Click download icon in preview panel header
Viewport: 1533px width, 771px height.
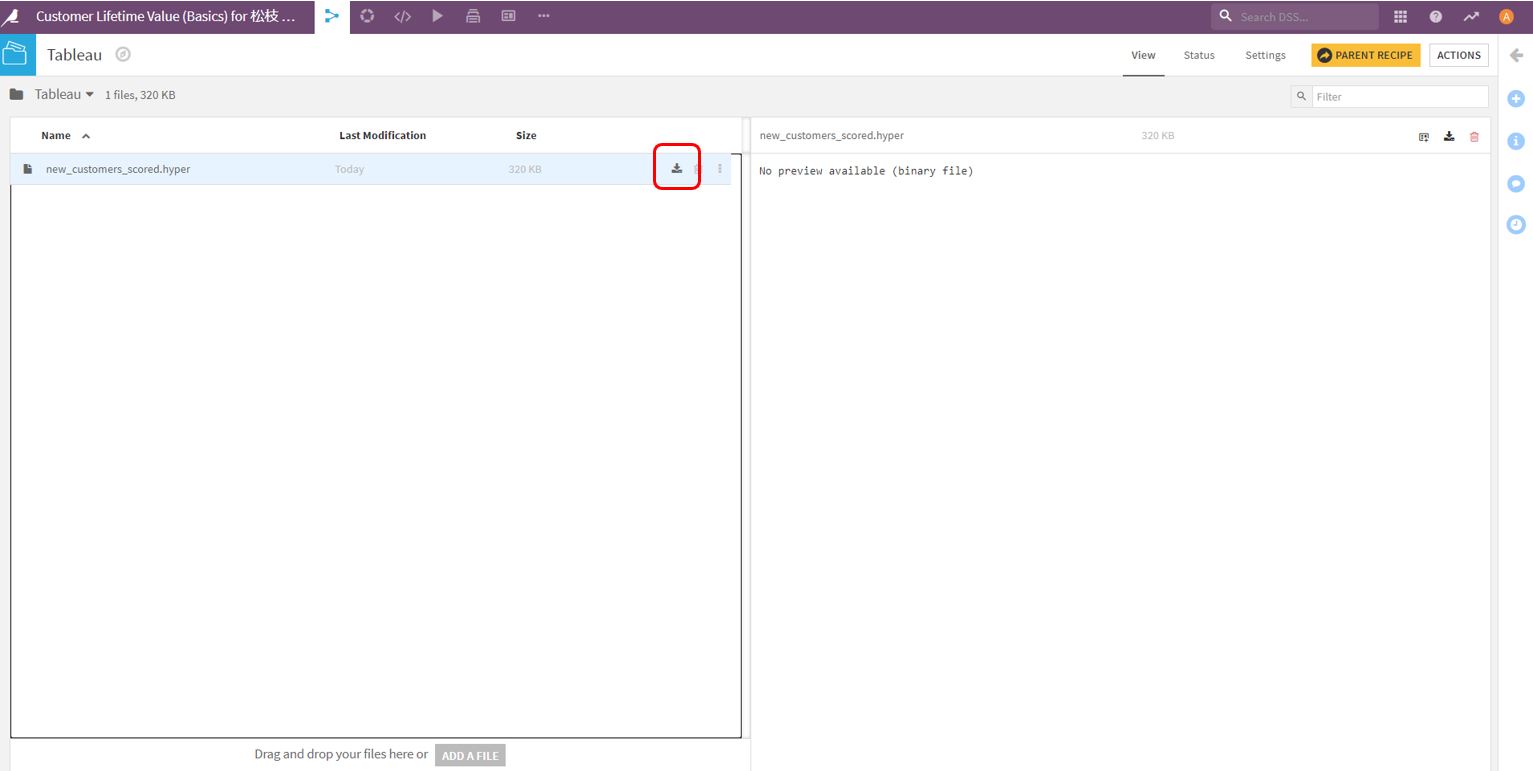click(1449, 136)
